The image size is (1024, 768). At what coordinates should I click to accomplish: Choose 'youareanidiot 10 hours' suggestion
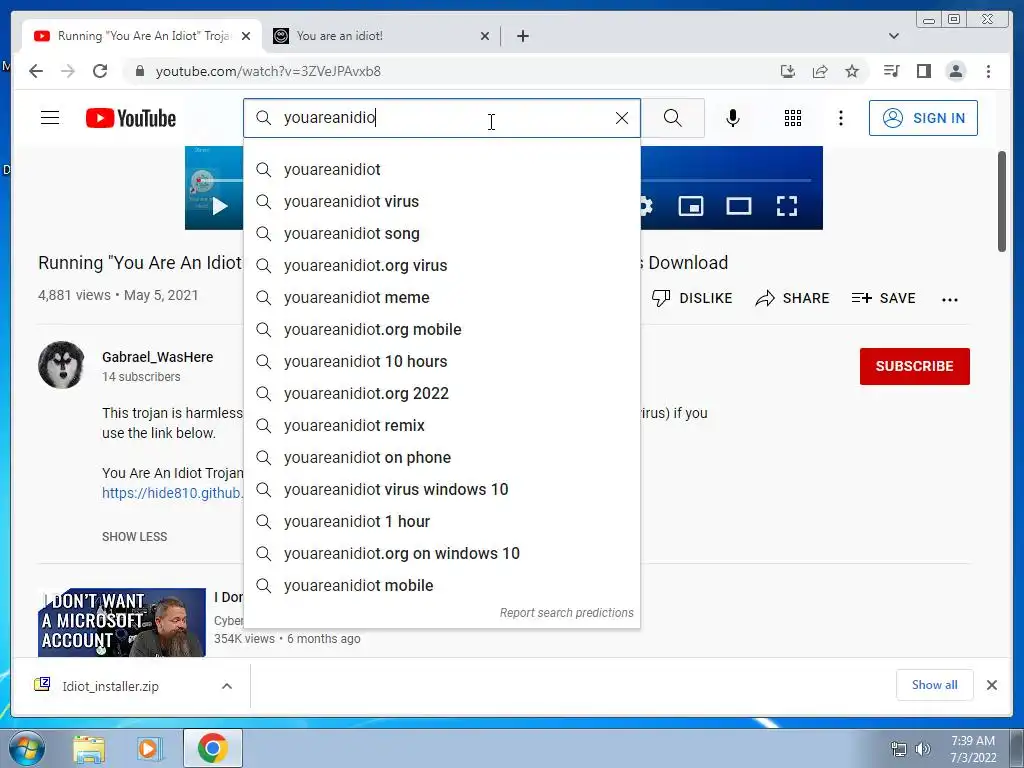(441, 361)
